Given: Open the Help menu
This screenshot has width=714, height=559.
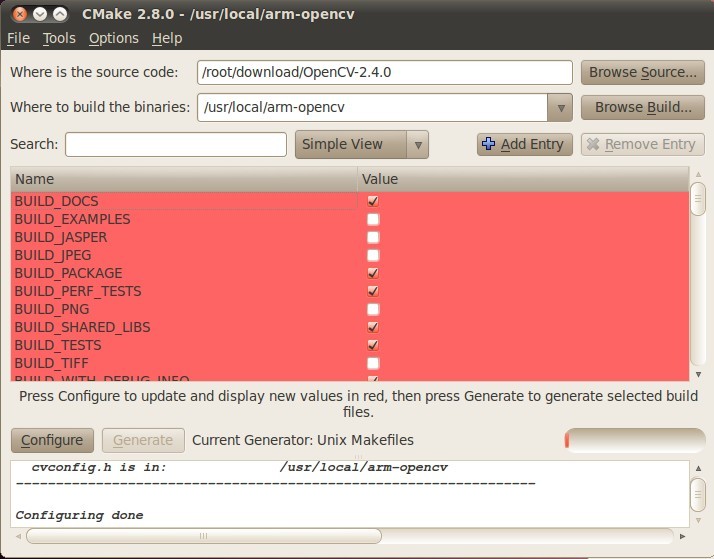Looking at the screenshot, I should tap(167, 38).
